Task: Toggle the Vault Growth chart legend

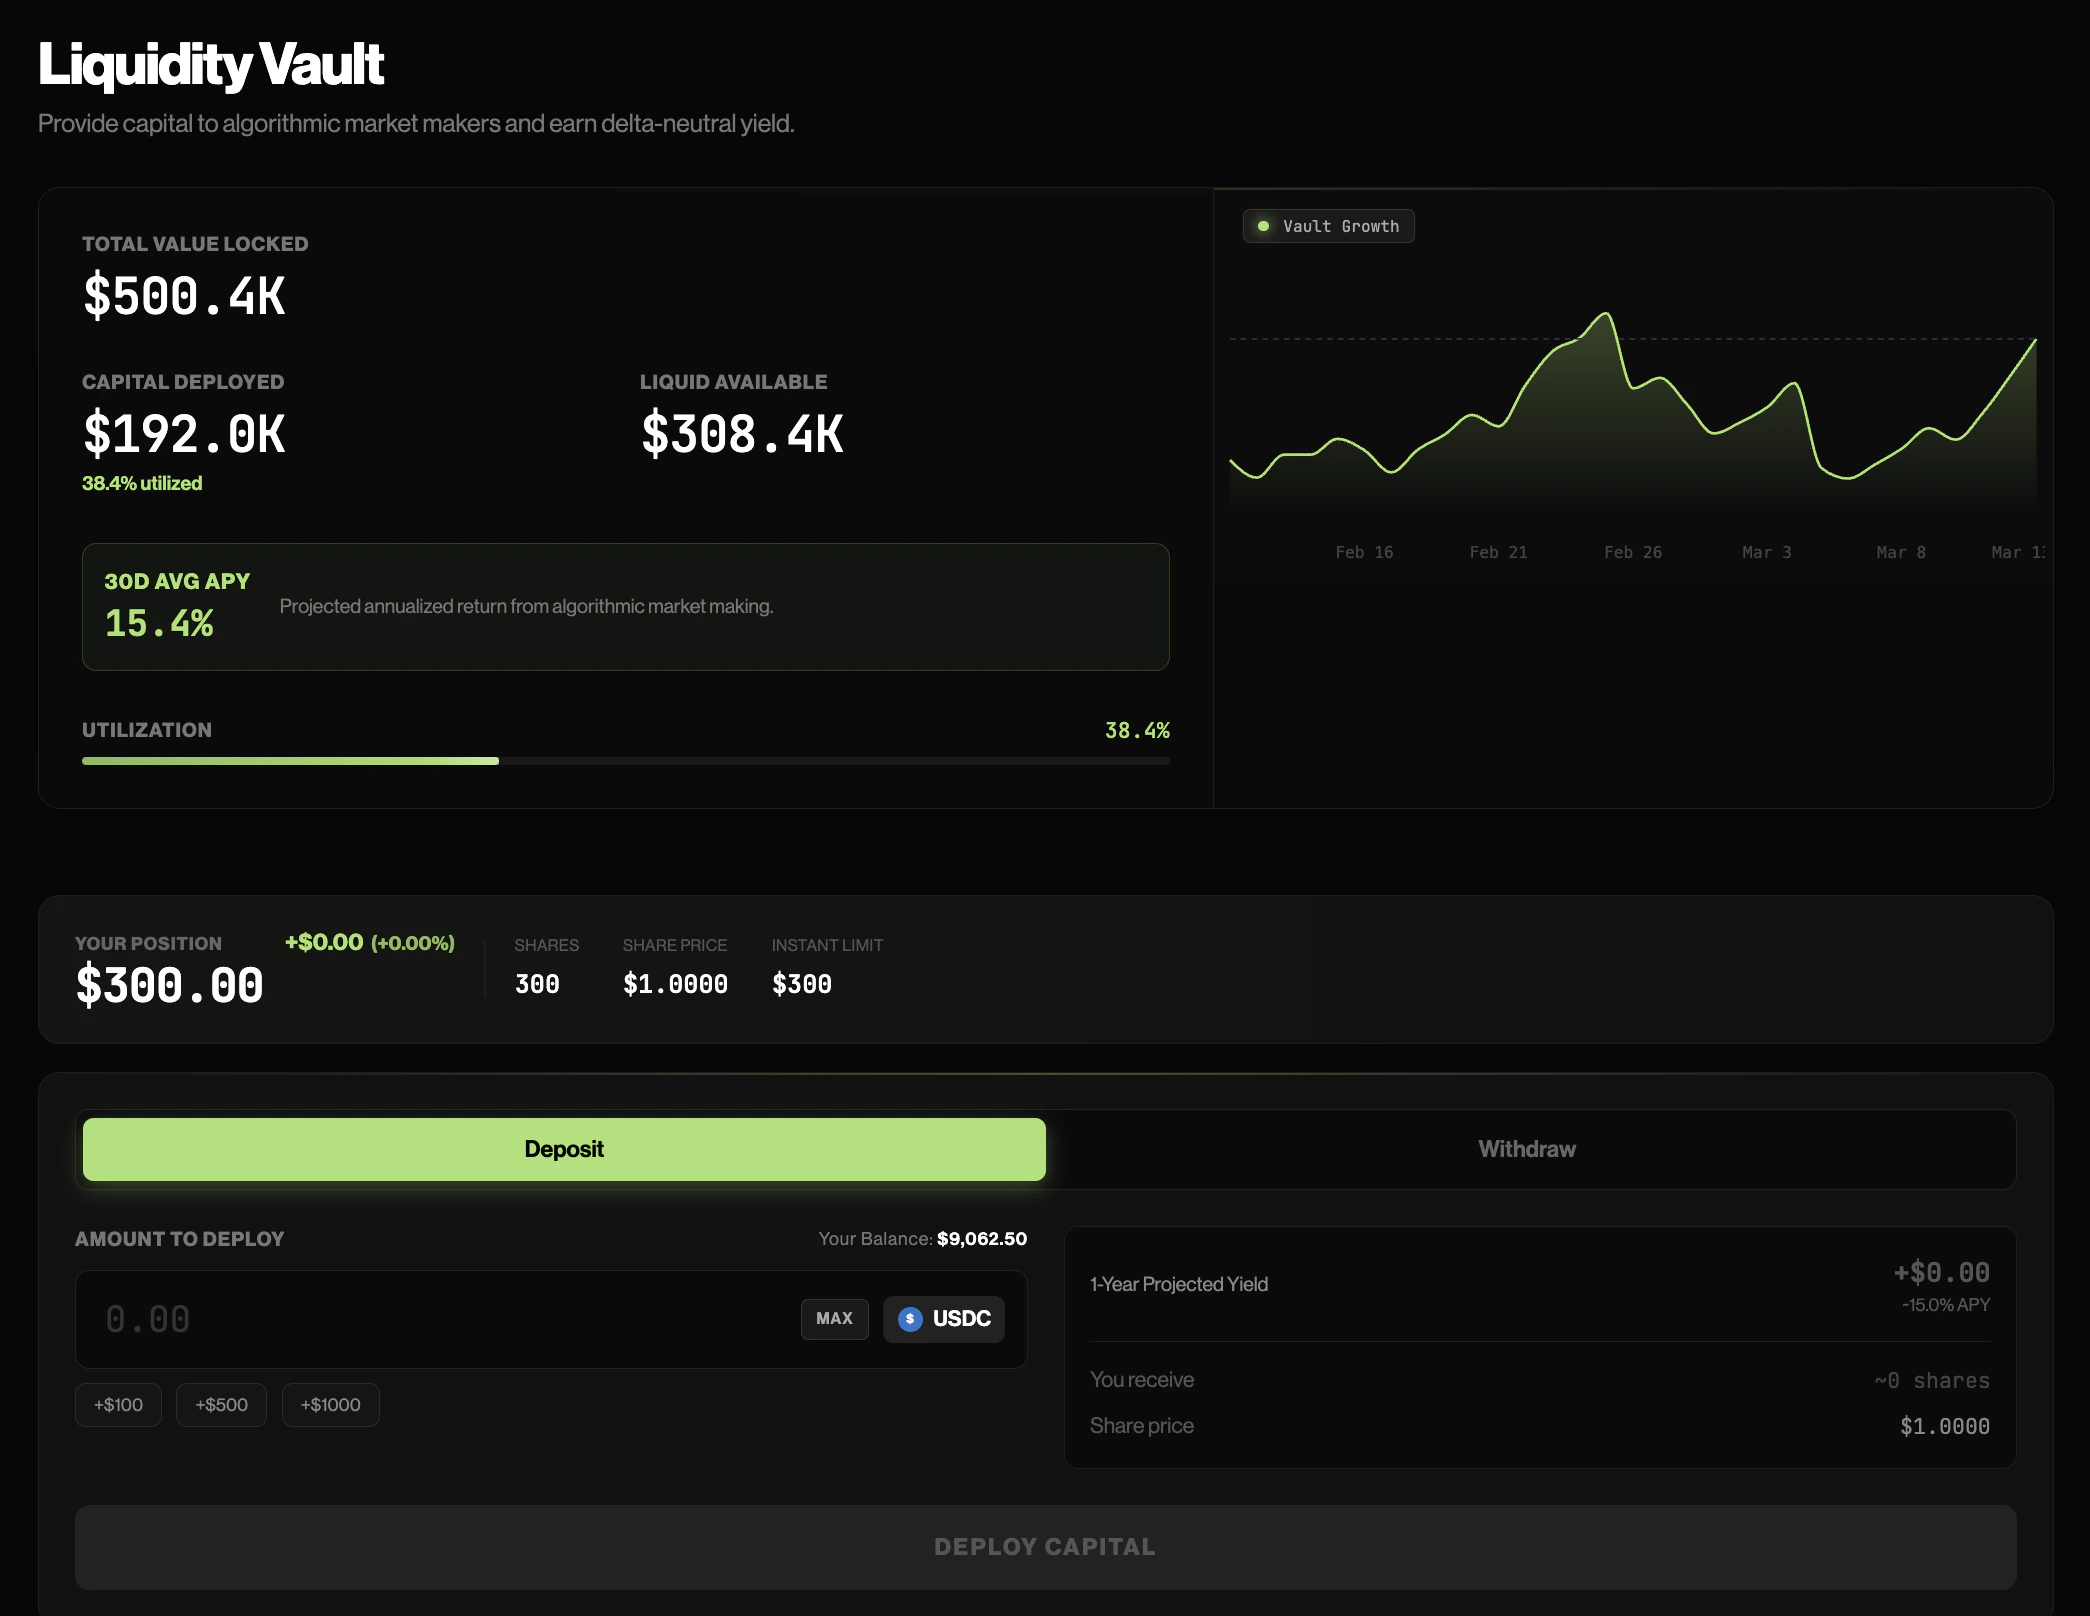Action: (x=1328, y=225)
